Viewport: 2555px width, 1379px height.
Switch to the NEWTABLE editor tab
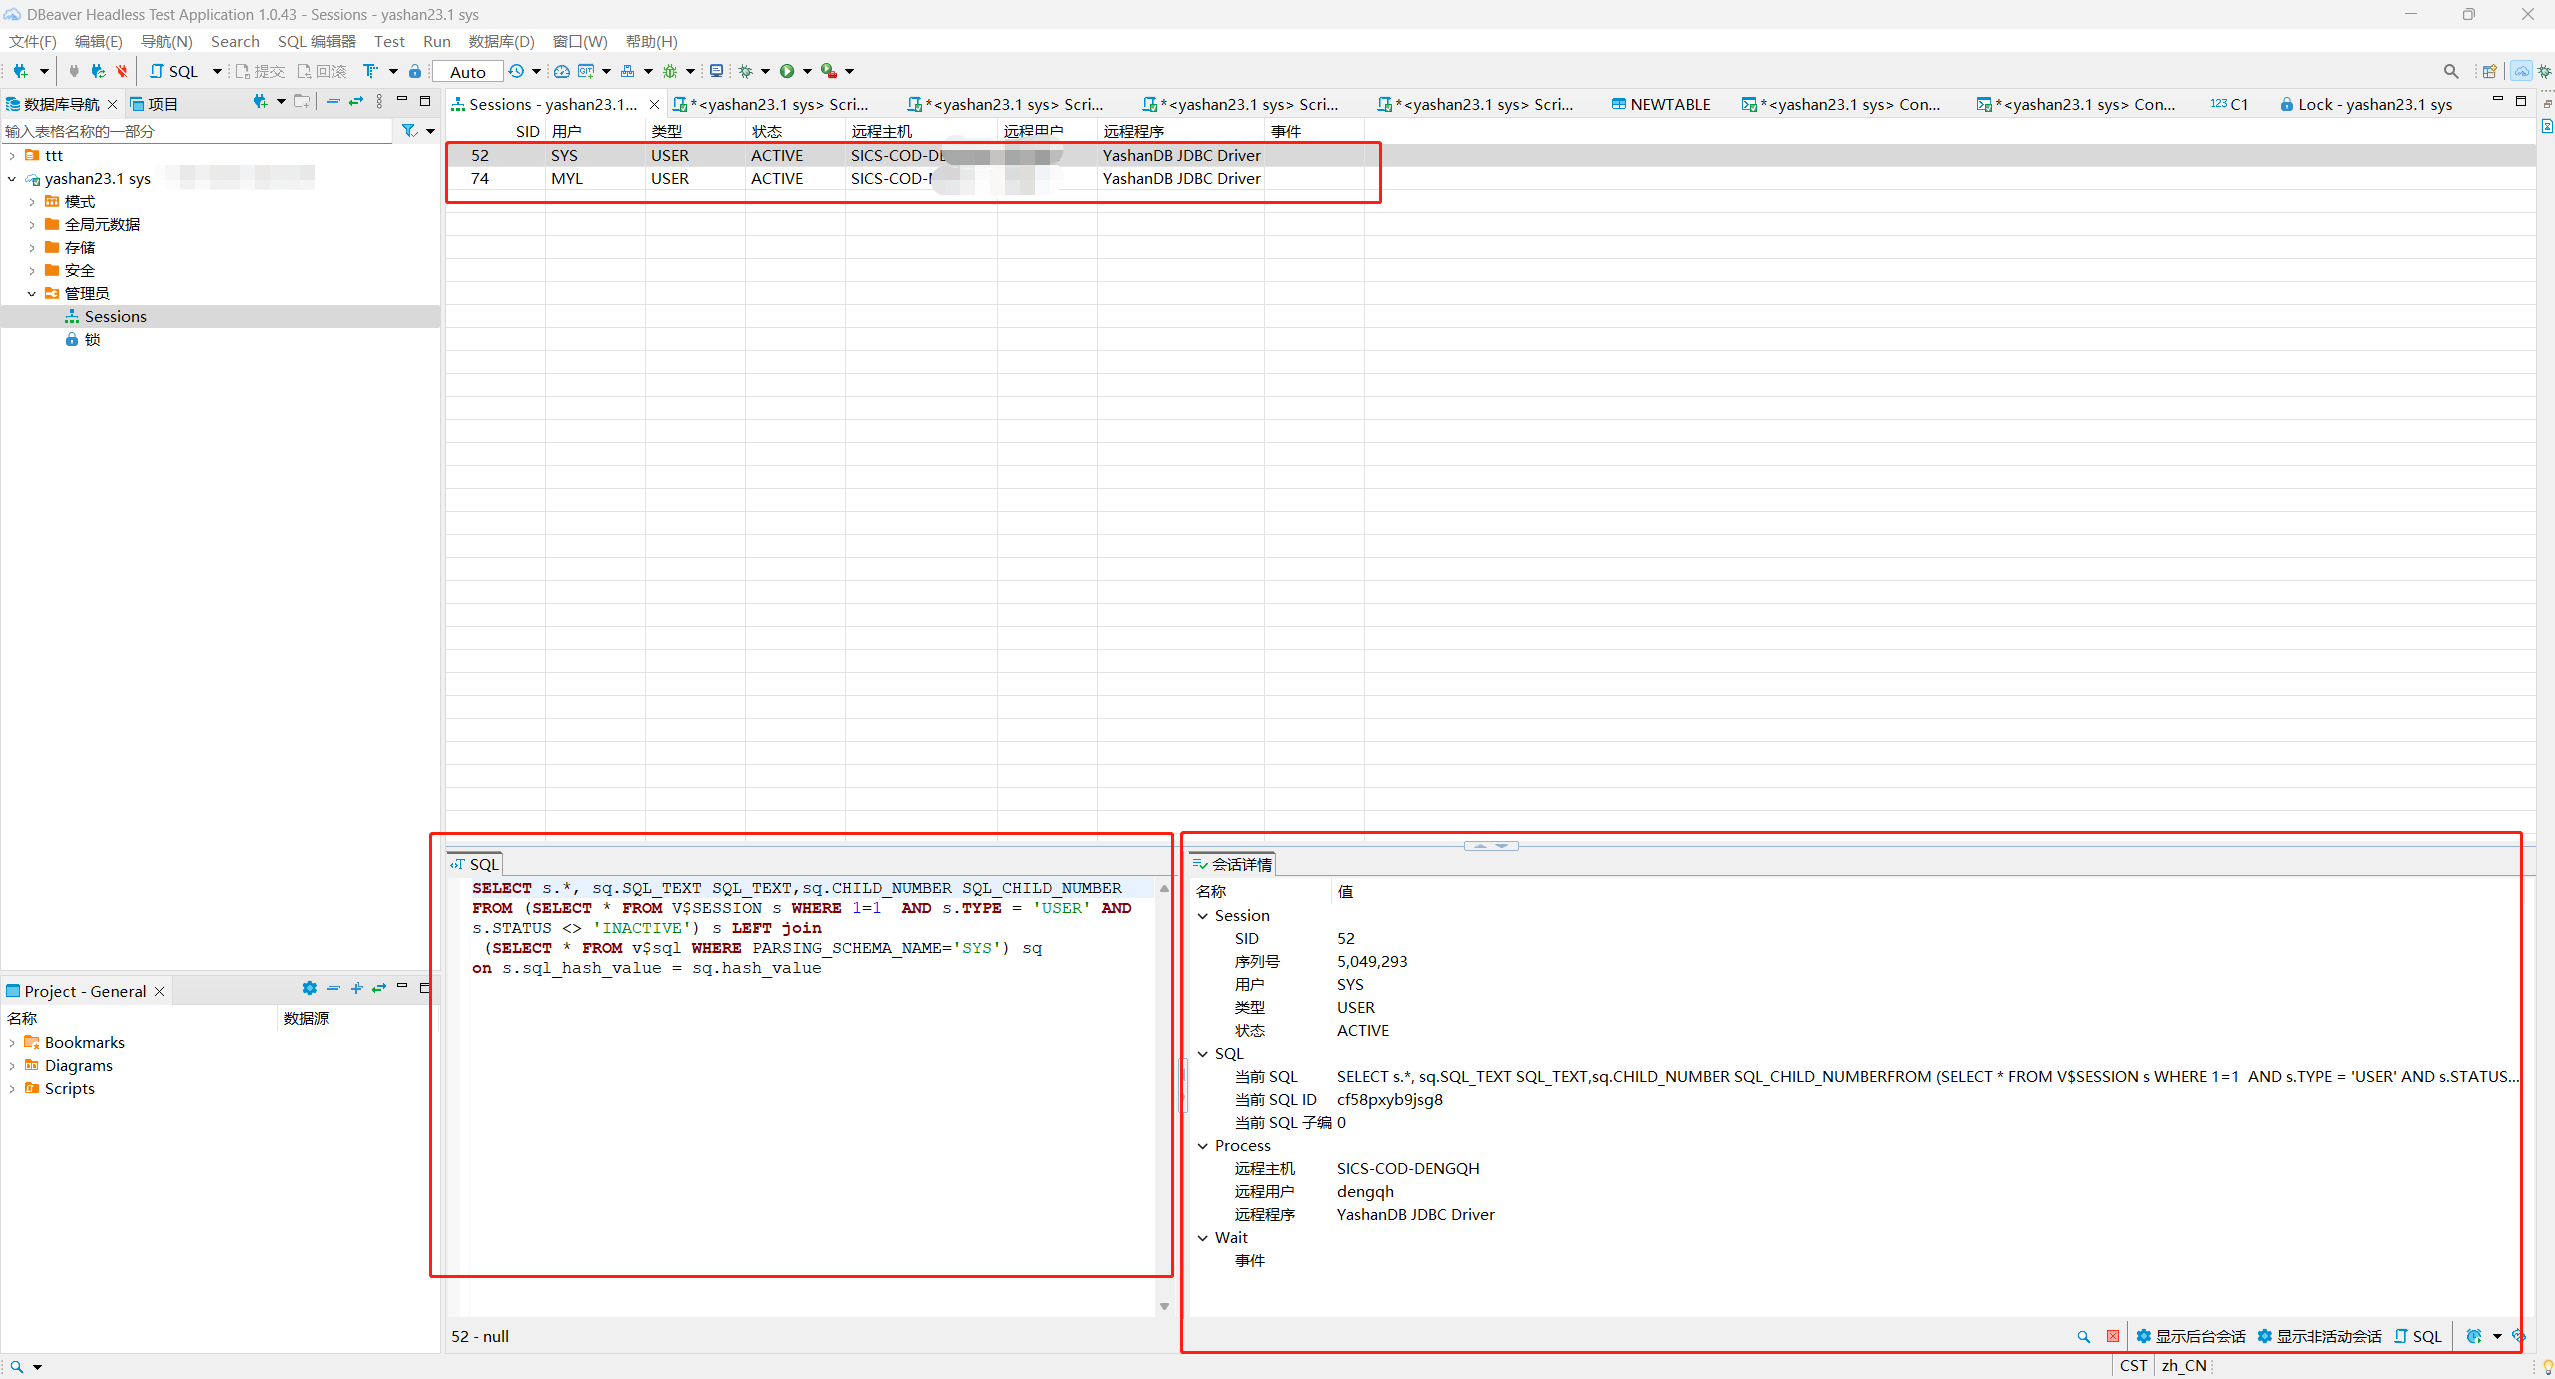(x=1661, y=104)
